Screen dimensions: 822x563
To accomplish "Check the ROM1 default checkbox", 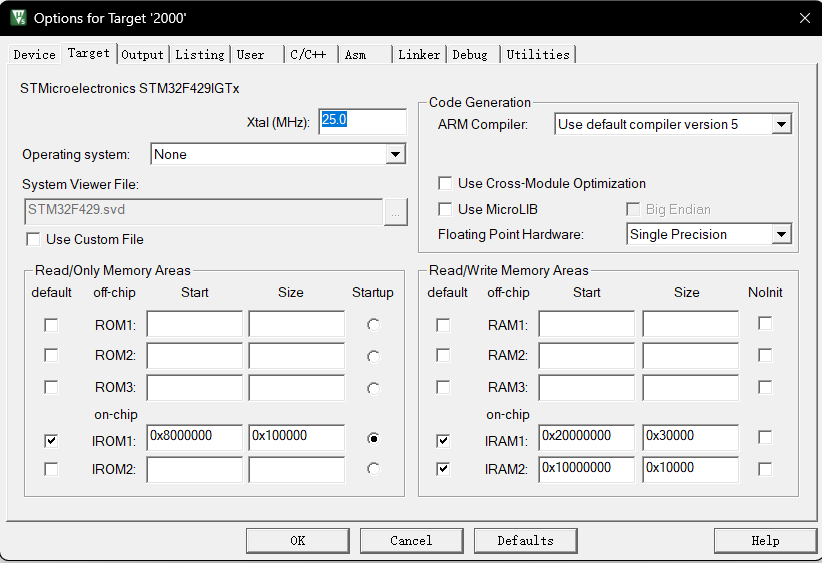I will [x=51, y=325].
